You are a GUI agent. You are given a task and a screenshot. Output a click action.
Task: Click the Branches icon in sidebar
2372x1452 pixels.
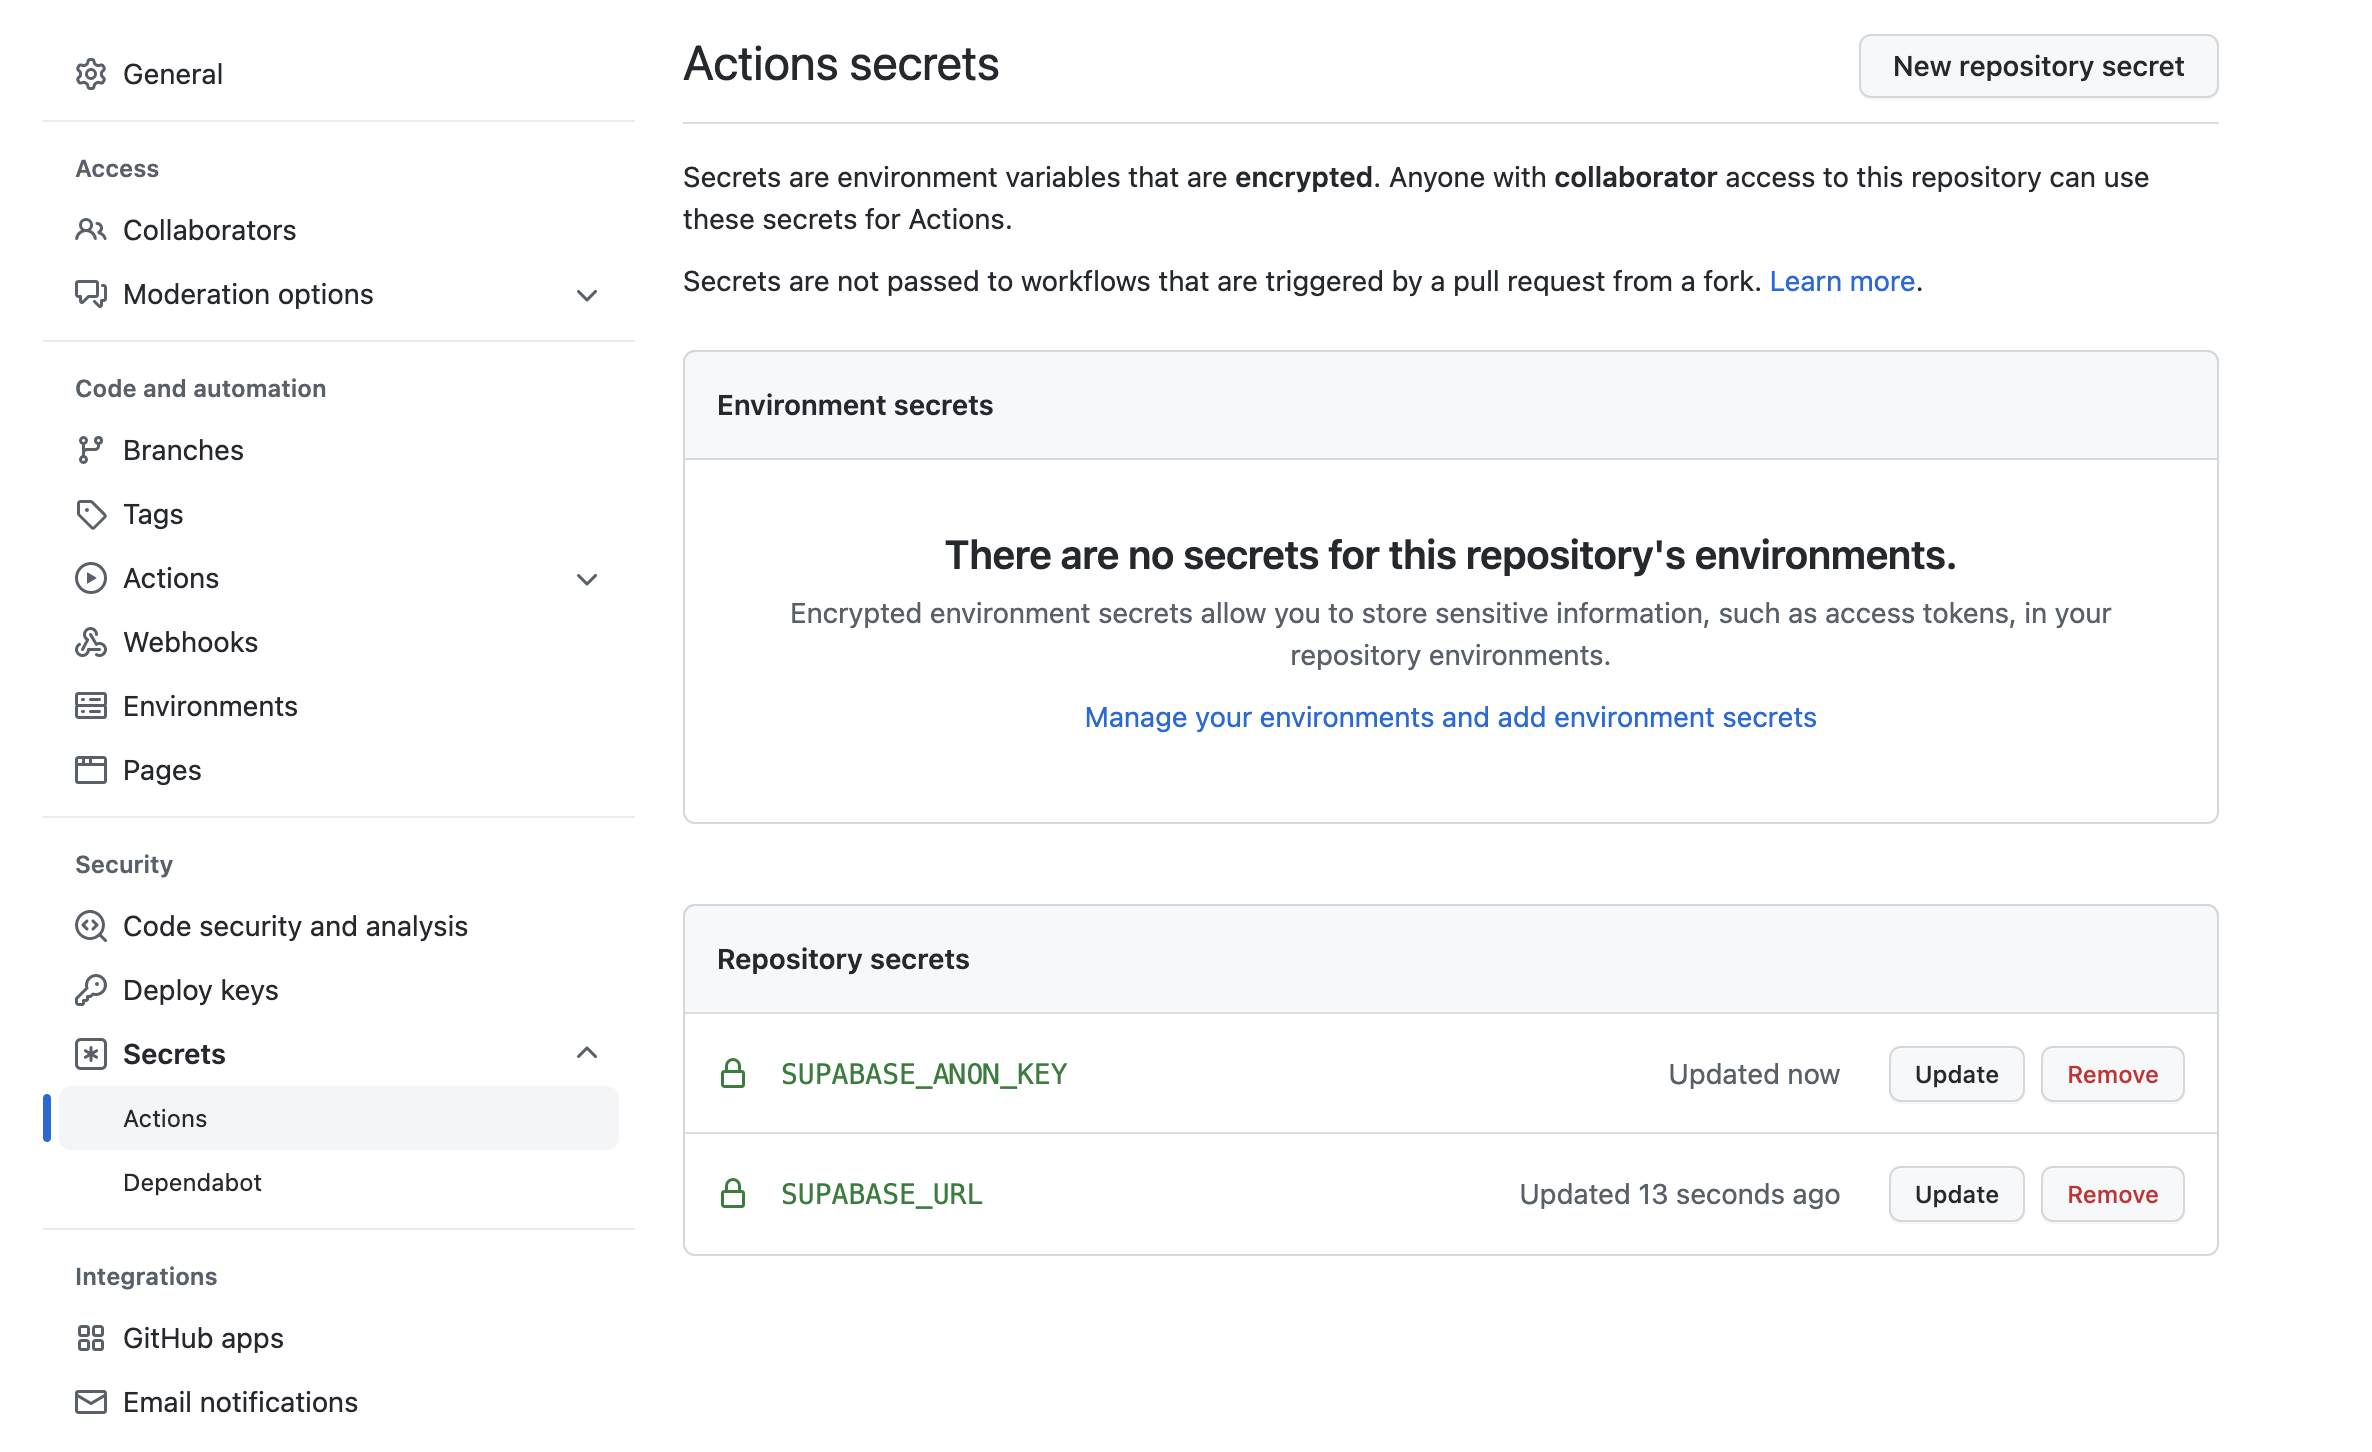pyautogui.click(x=91, y=450)
